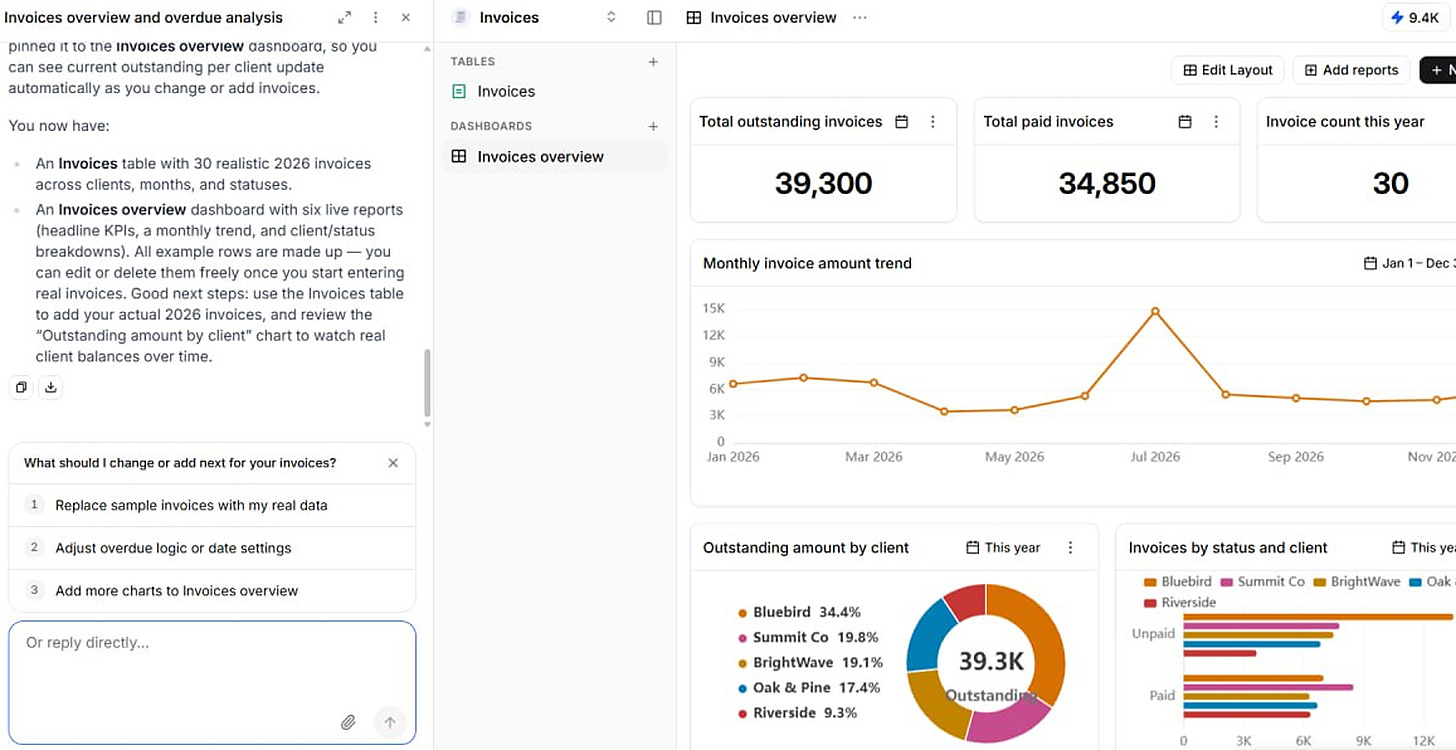Toggle Riverside series in bar chart legend

coord(1180,602)
